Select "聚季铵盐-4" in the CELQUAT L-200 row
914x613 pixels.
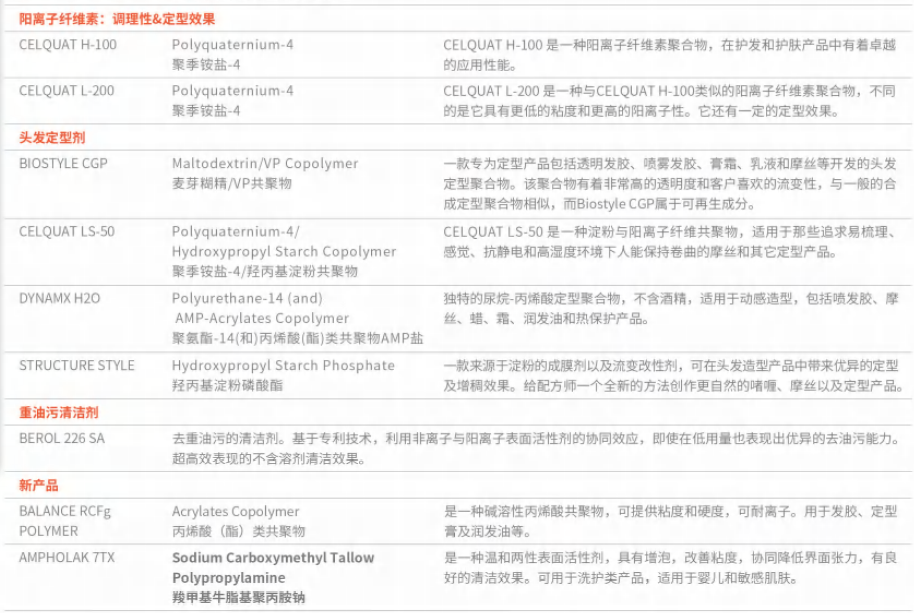tap(206, 111)
